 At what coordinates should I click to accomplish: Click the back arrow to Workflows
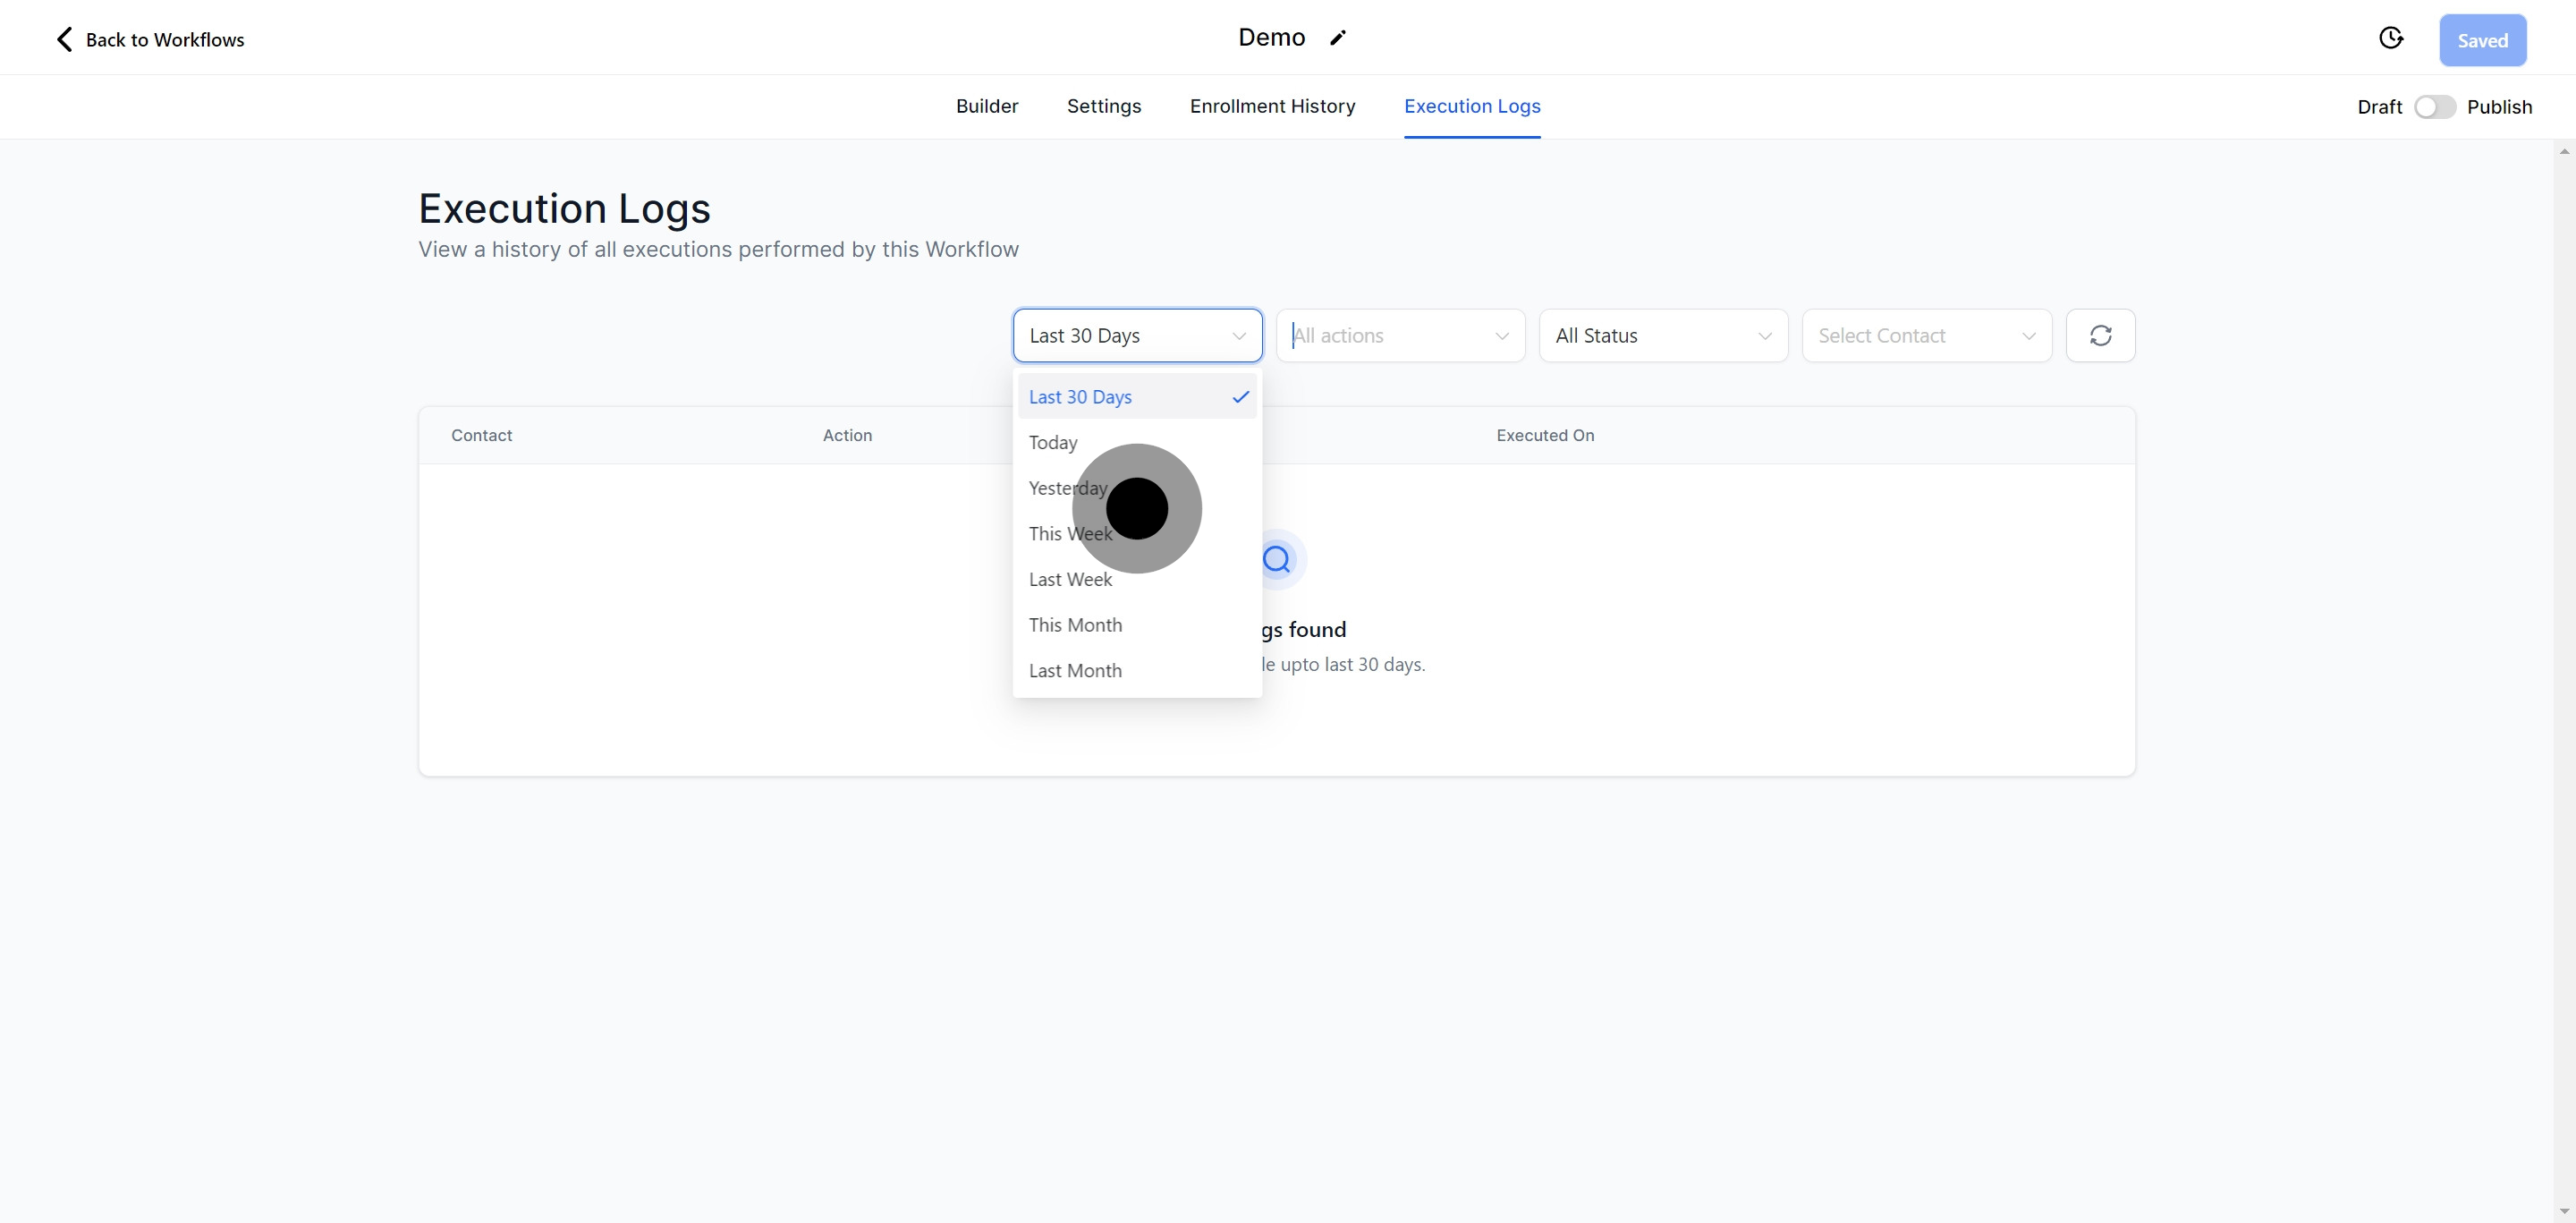[64, 40]
